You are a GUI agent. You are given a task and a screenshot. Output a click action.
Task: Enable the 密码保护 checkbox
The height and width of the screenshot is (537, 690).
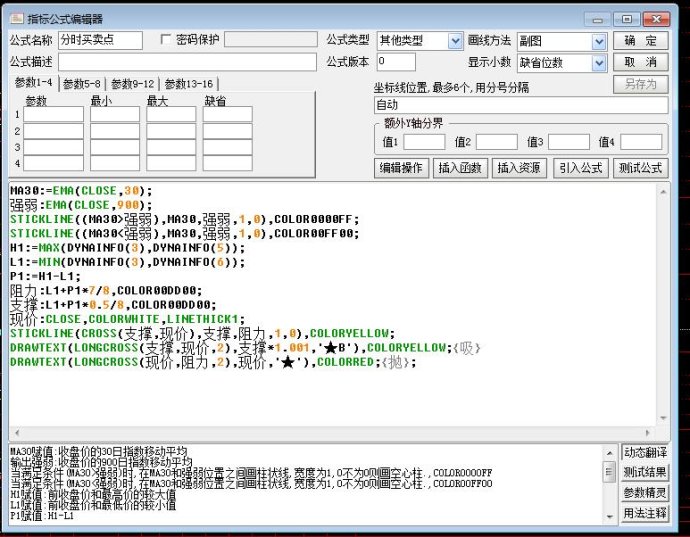click(x=166, y=40)
